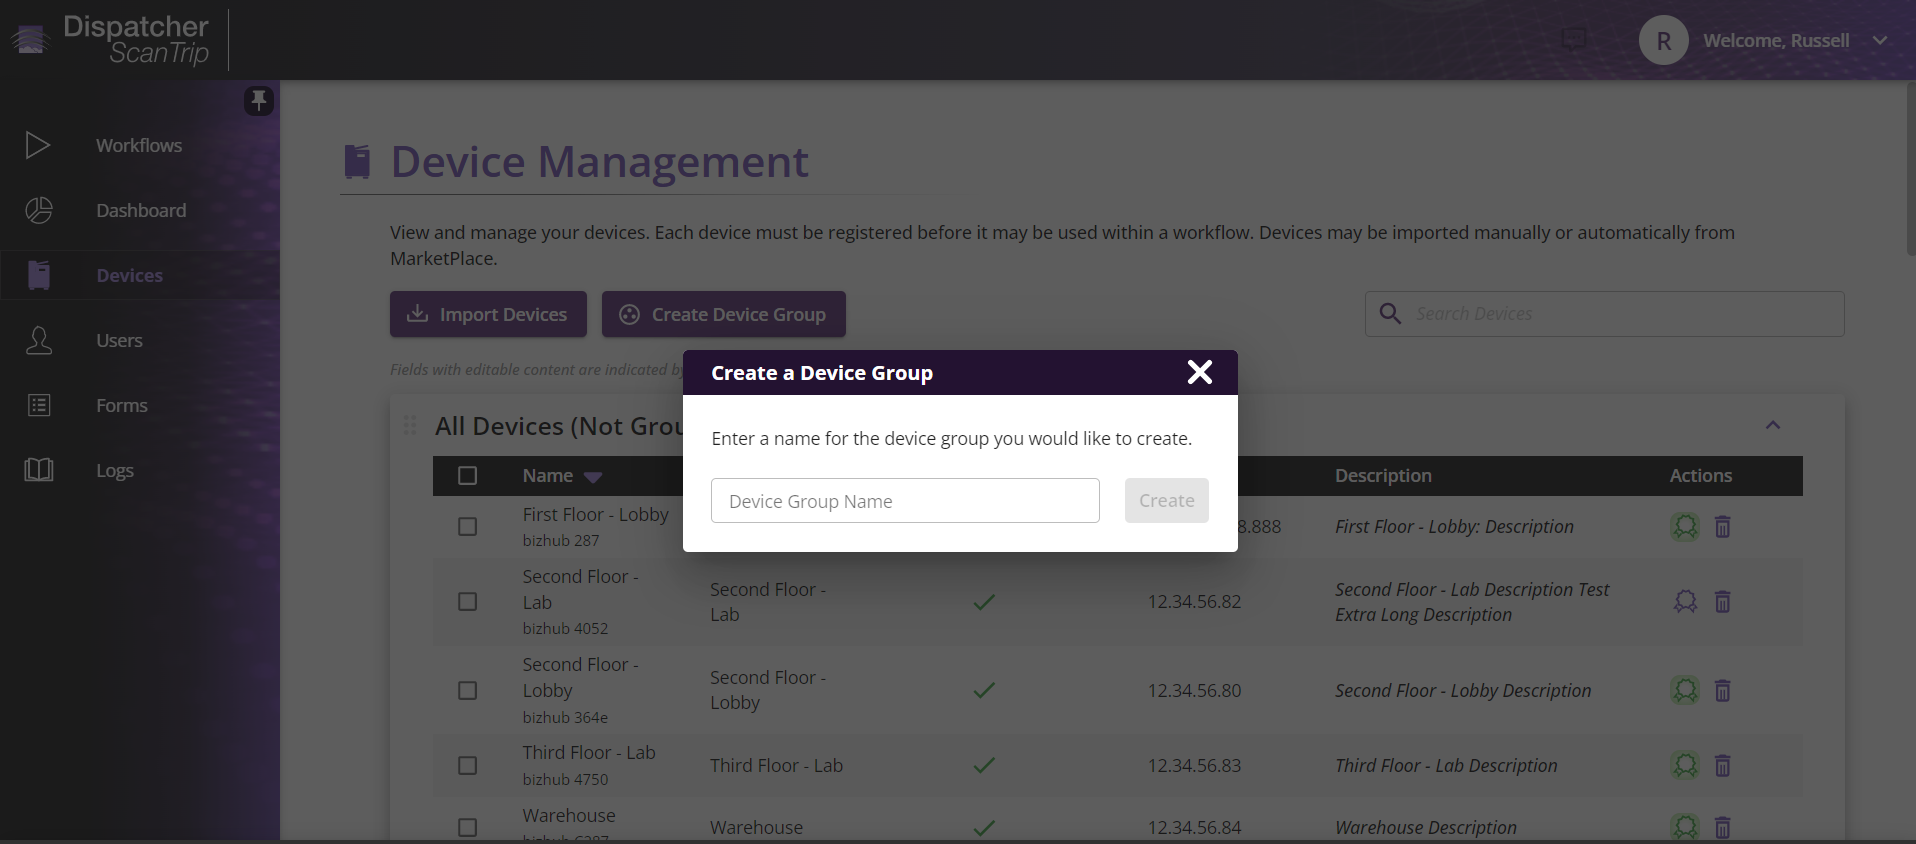Check the Third Floor - Lab row
The height and width of the screenshot is (844, 1916).
coord(467,765)
